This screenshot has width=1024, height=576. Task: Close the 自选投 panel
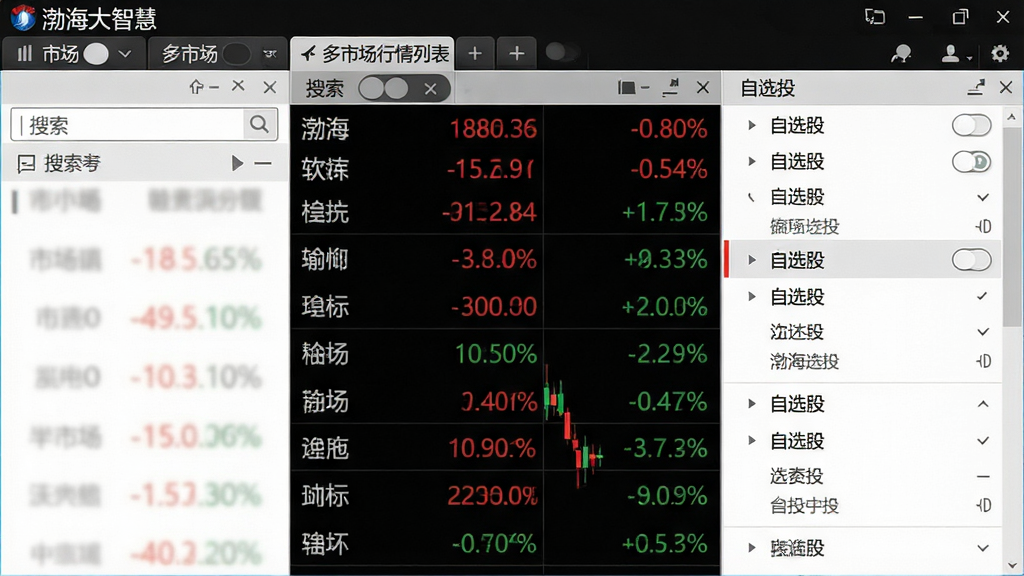tap(1006, 87)
